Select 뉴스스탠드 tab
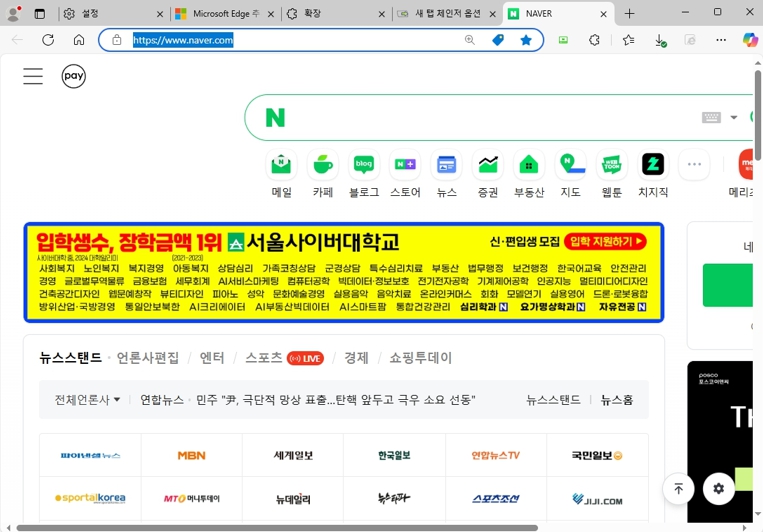Screen dimensions: 763x532 (x=71, y=358)
